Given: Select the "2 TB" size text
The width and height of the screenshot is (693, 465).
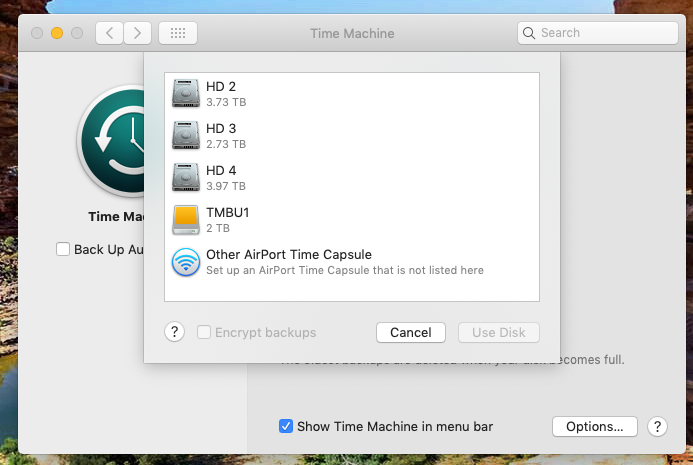Looking at the screenshot, I should click(x=218, y=229).
